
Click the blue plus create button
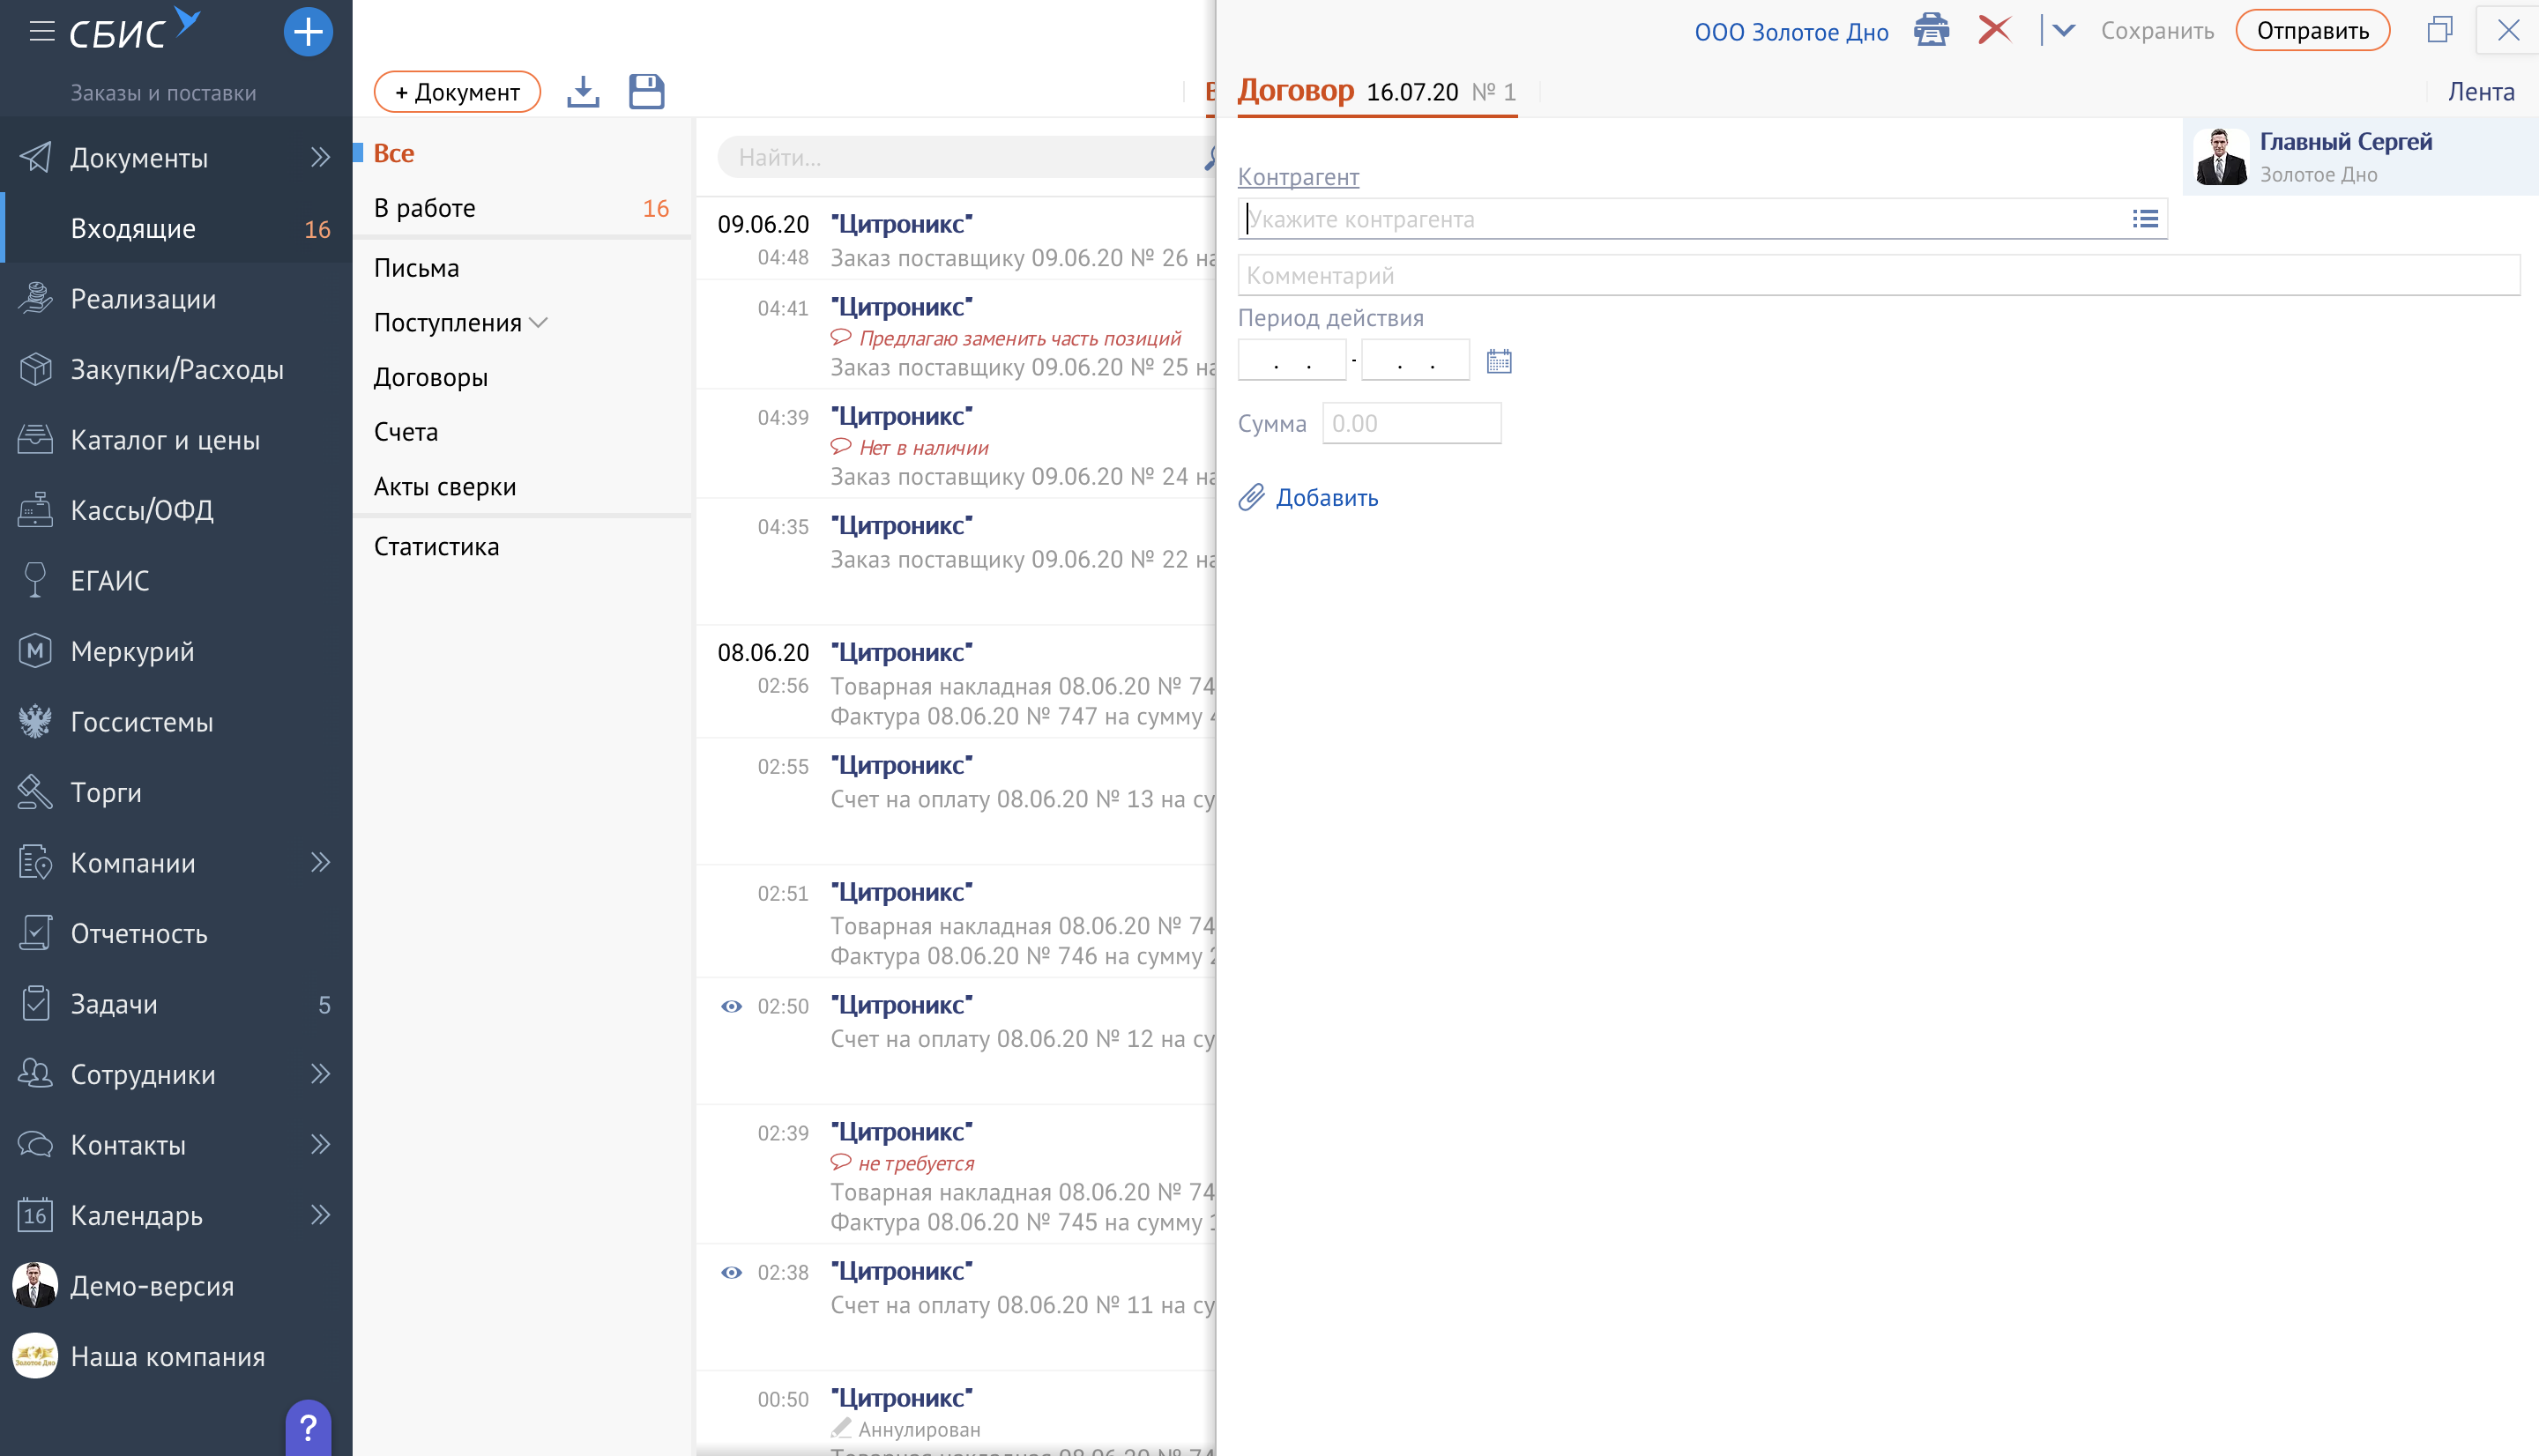pos(308,32)
